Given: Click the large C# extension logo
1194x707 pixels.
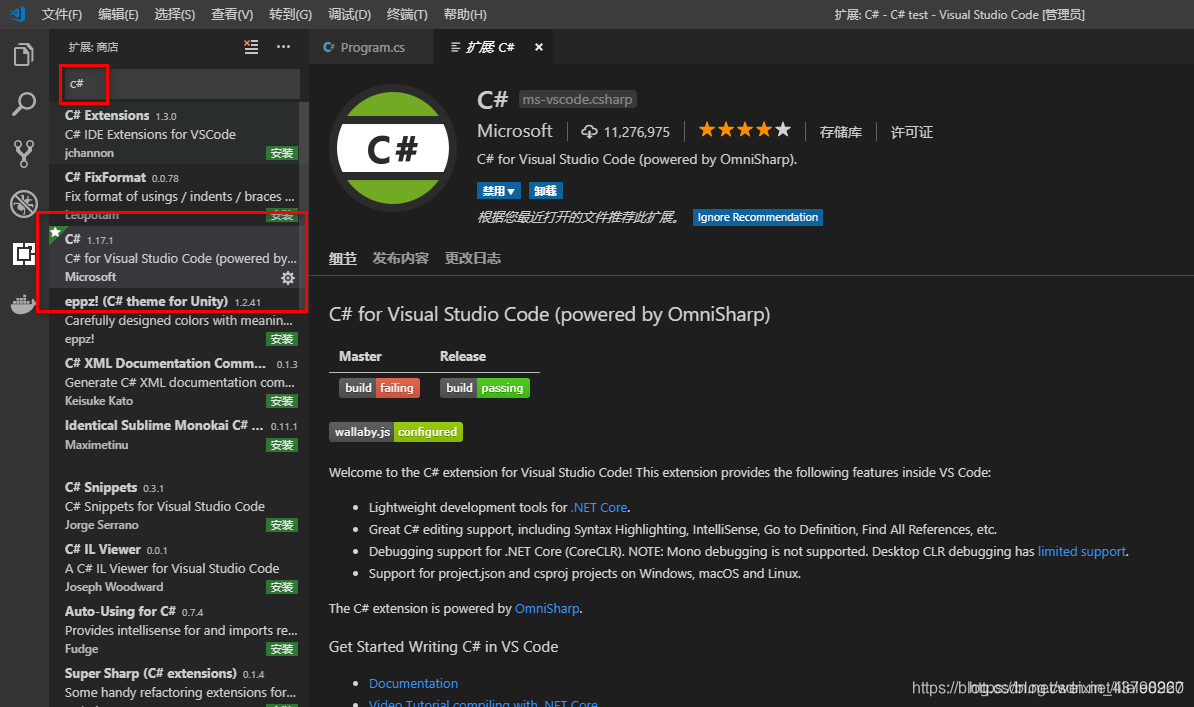Looking at the screenshot, I should coord(393,148).
